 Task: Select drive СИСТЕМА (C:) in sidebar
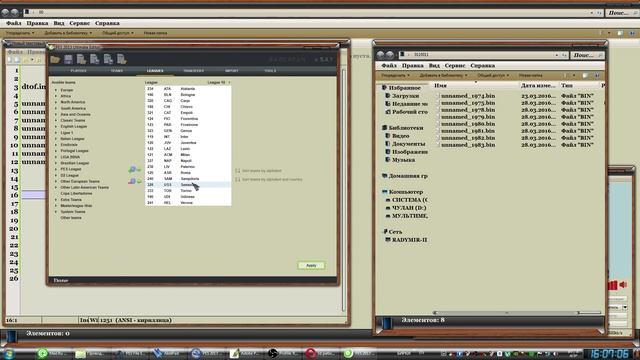tap(406, 200)
